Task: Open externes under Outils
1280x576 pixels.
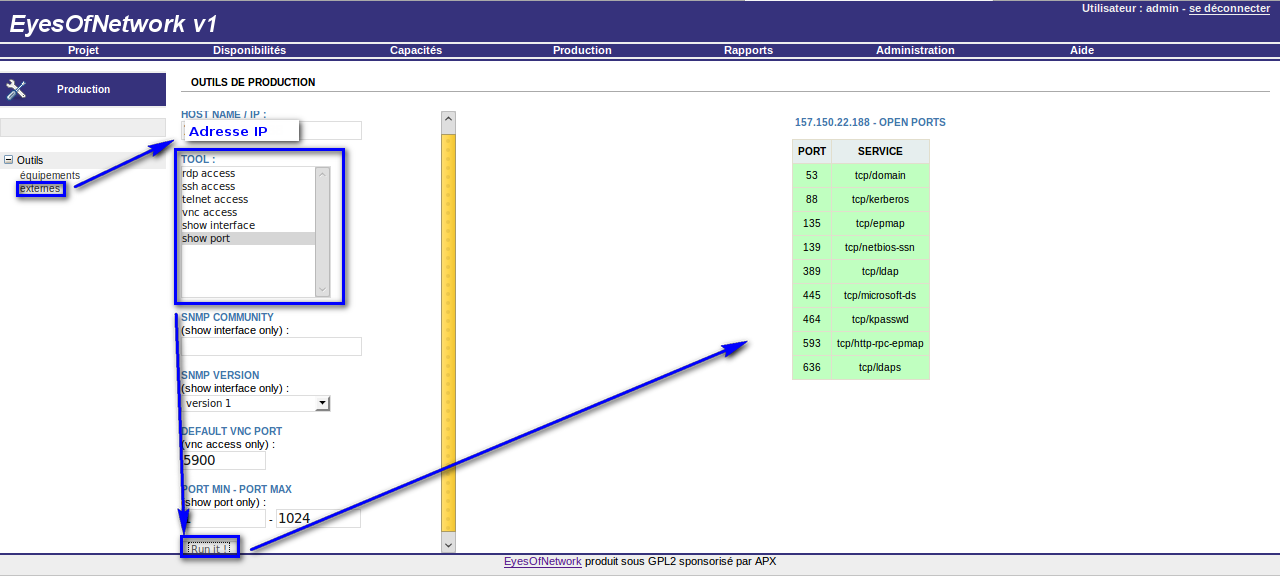Action: tap(41, 189)
